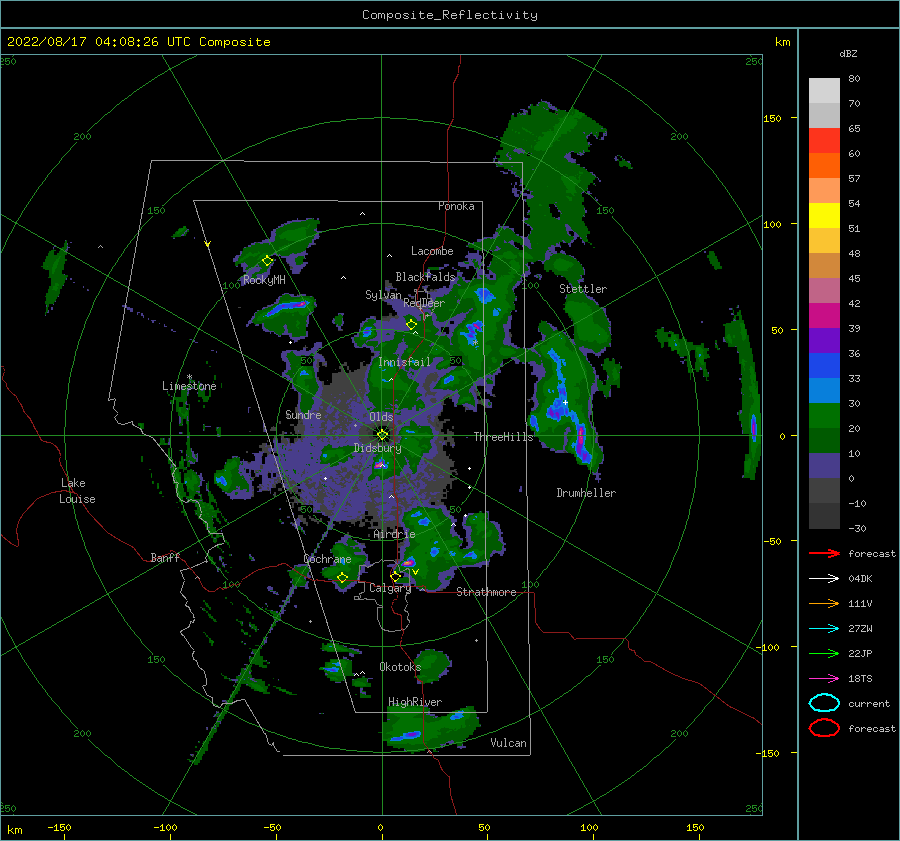Click the Calgary label
900x841 pixels.
[390, 588]
